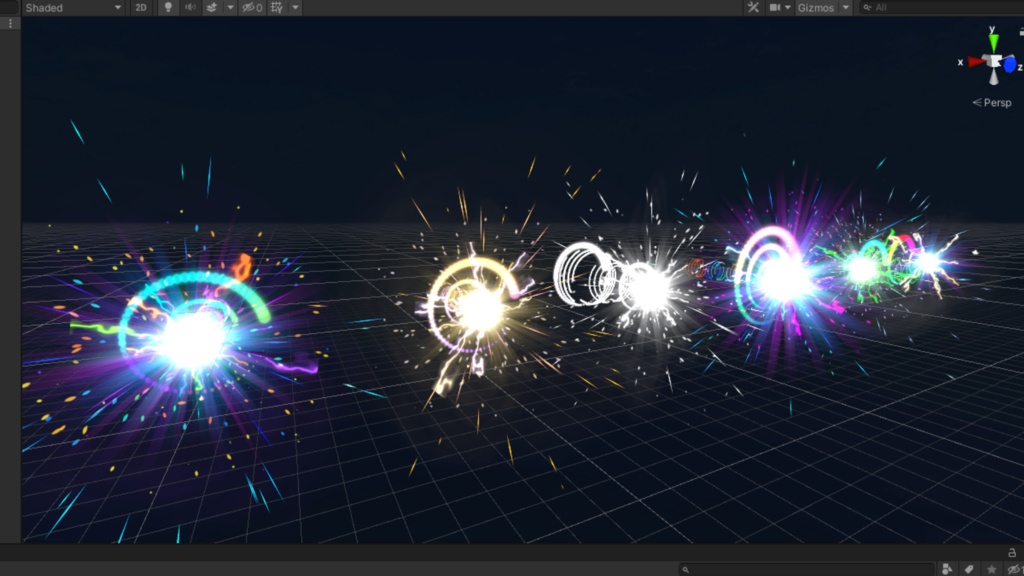
Task: Open the component editor tools icon
Action: pos(753,8)
